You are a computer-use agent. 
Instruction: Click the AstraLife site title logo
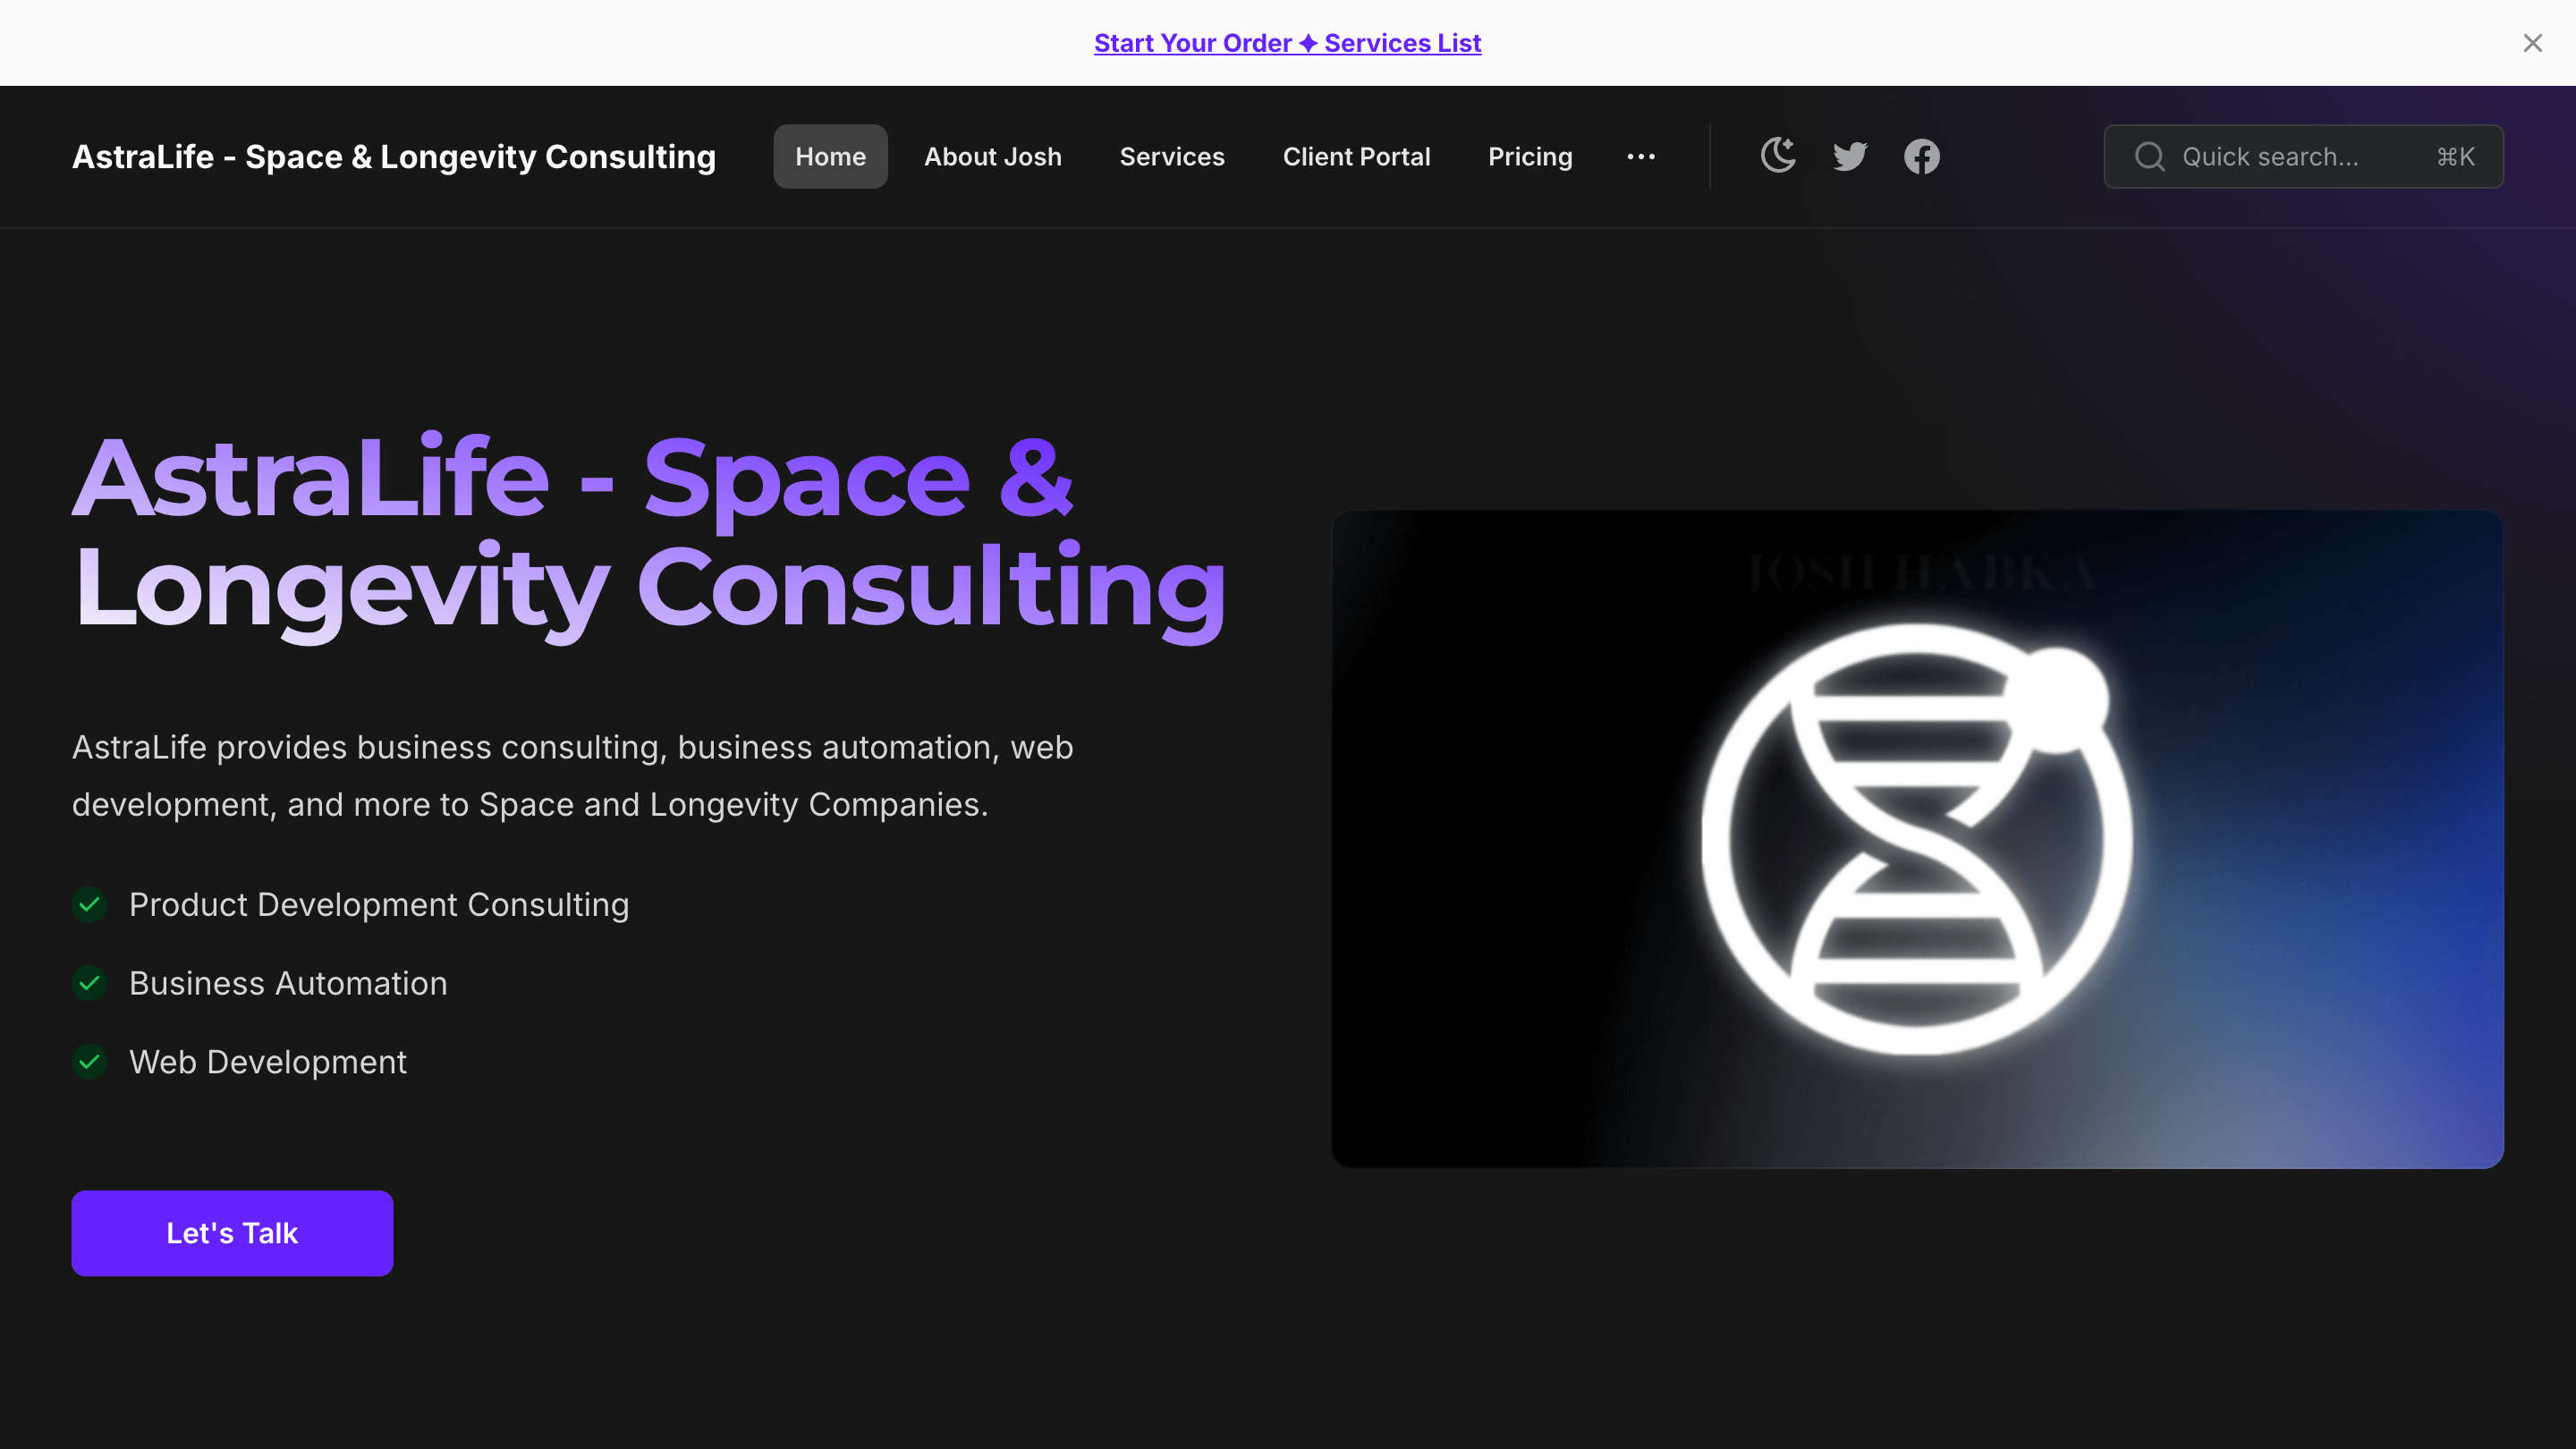pos(394,156)
